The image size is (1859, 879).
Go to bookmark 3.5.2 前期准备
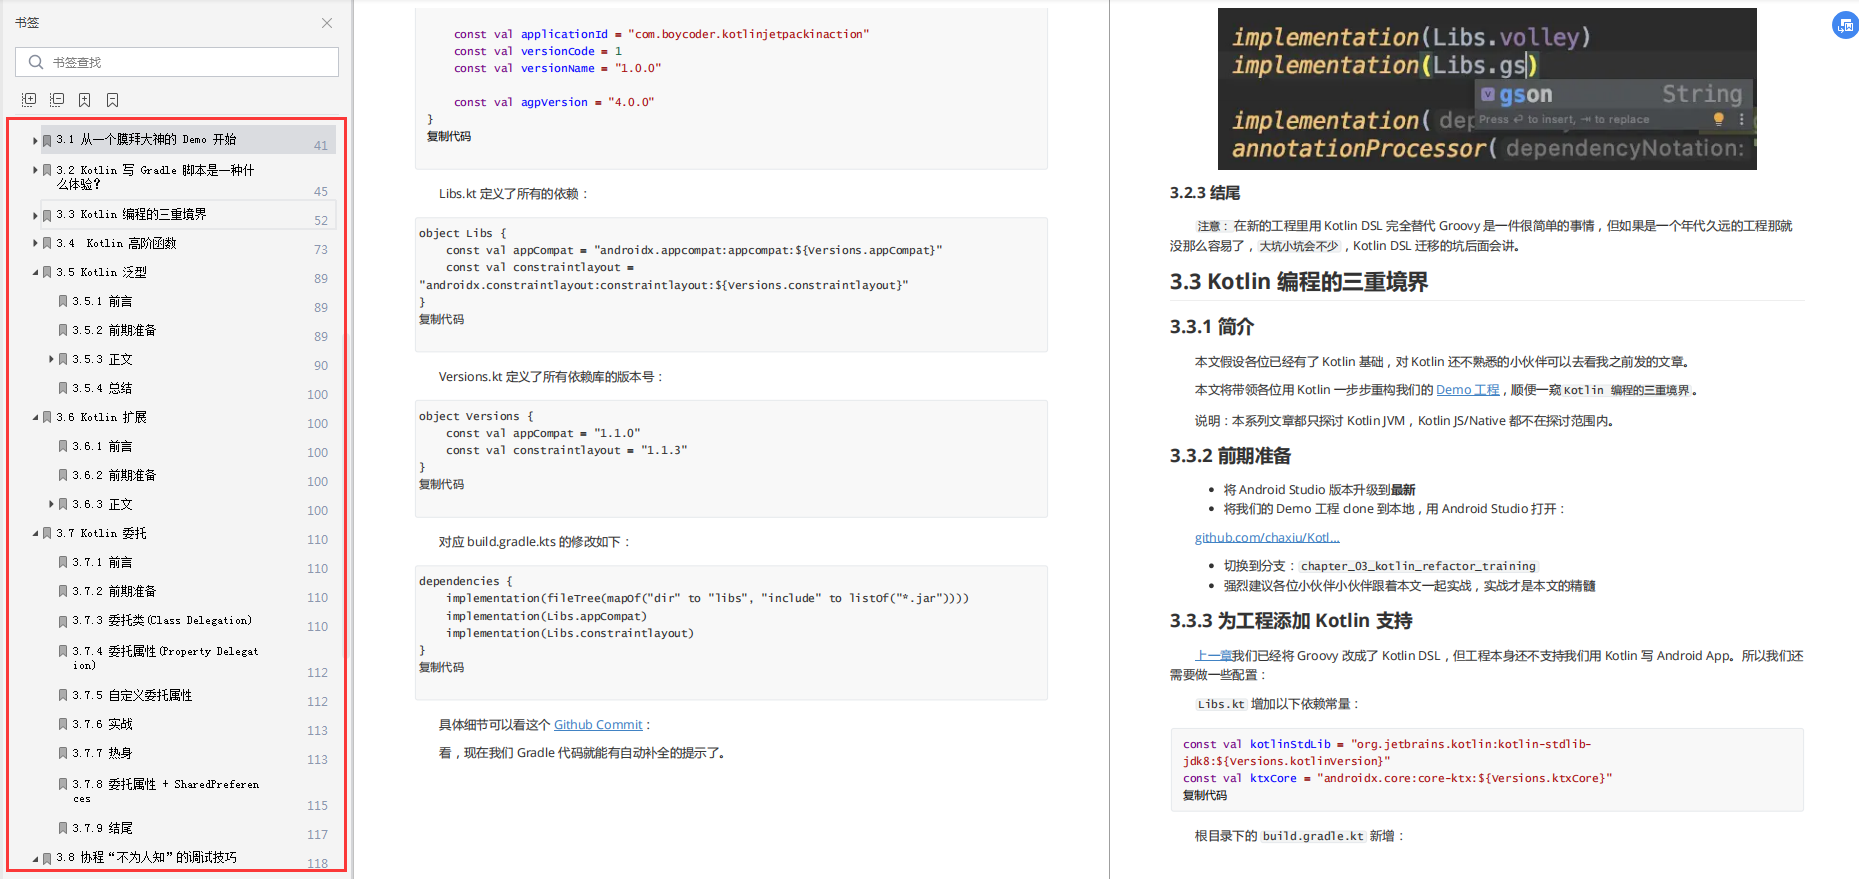[x=114, y=330]
